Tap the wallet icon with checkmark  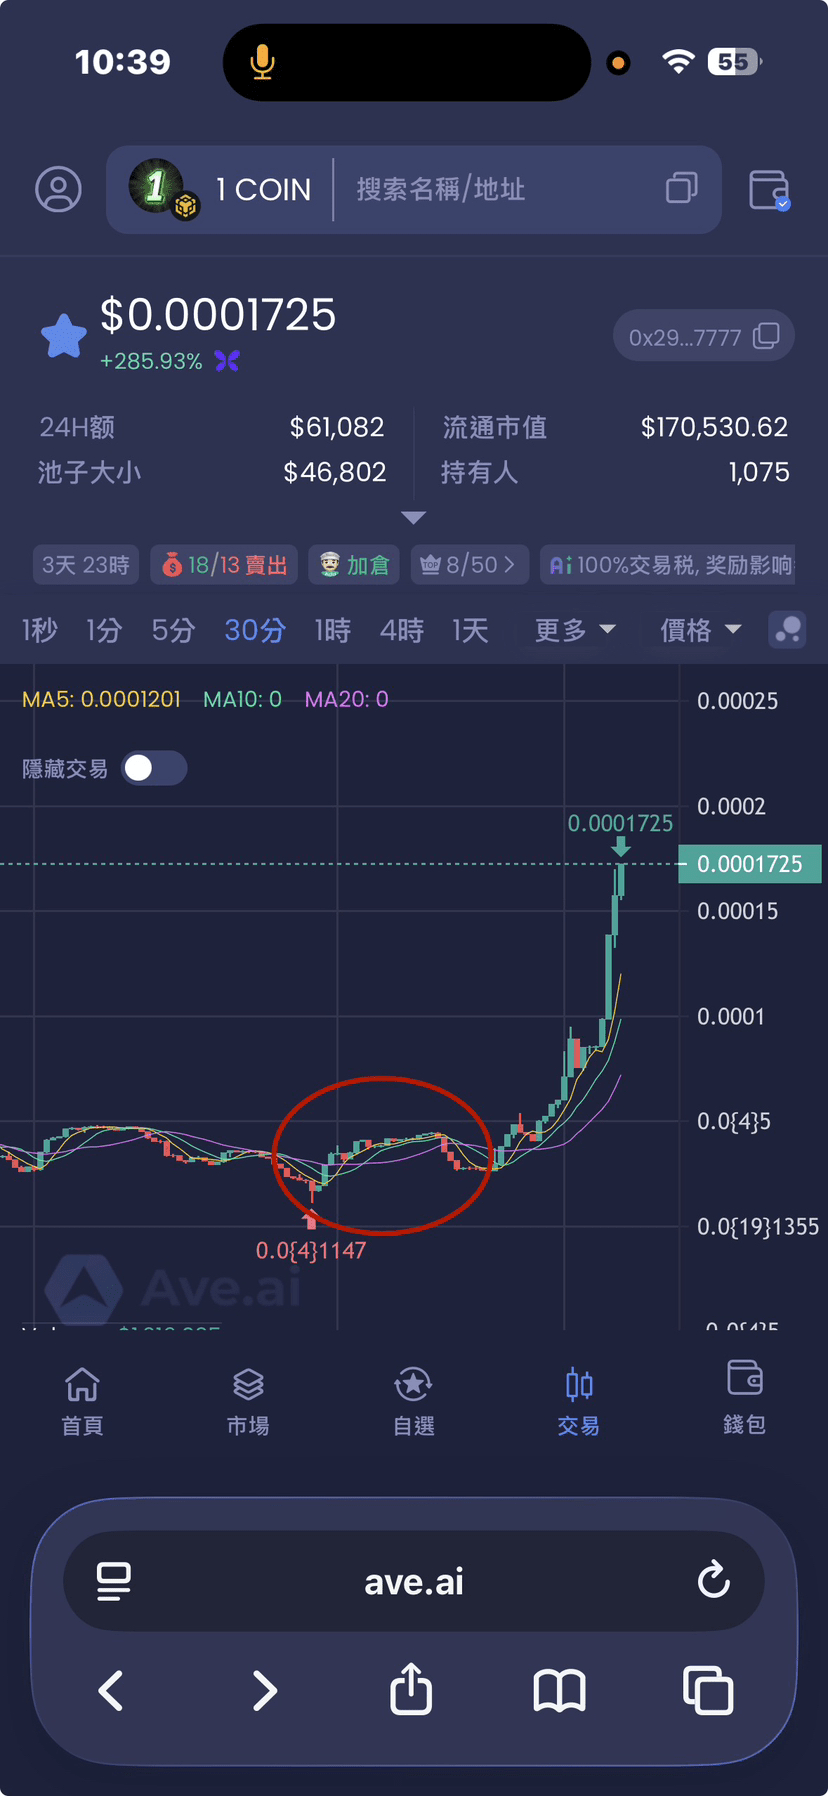[x=769, y=189]
